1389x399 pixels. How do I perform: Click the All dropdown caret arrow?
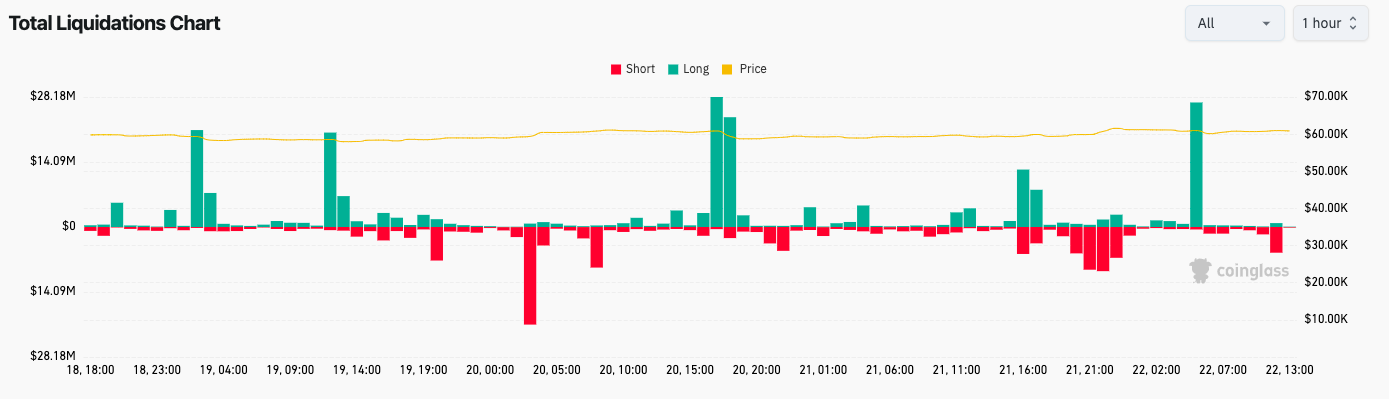pos(1267,23)
